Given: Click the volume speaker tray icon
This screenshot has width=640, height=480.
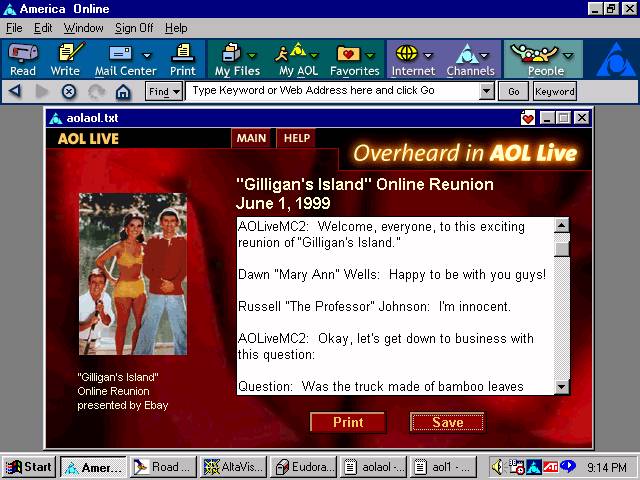Looking at the screenshot, I should [497, 467].
